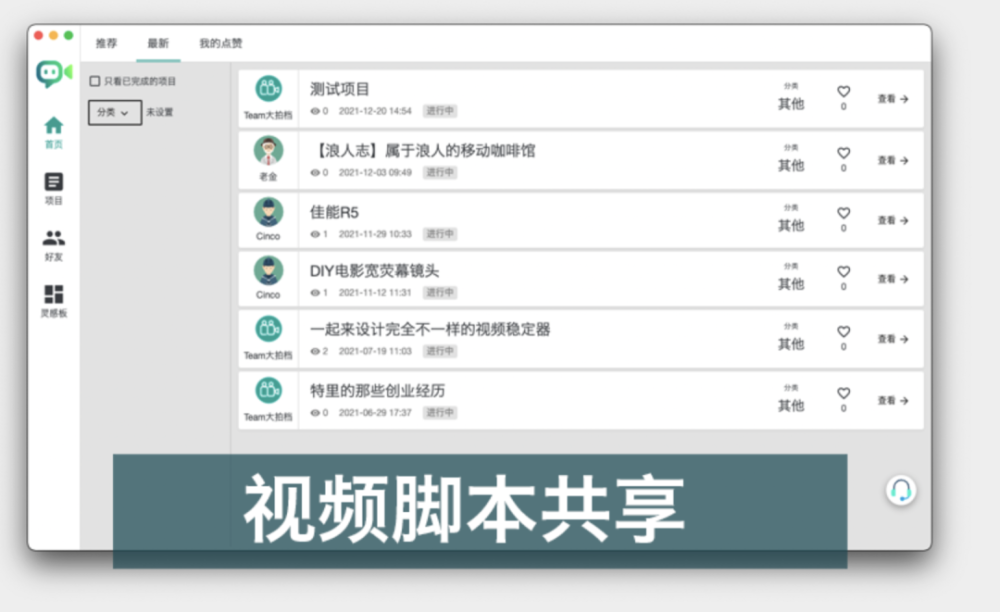This screenshot has height=612, width=1000.
Task: Click views eye icon under 【浪人志】
Action: pyautogui.click(x=314, y=173)
